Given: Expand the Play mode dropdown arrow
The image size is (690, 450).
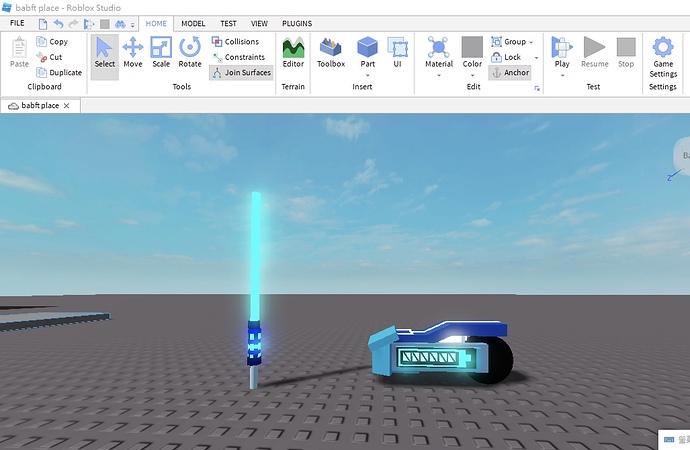Looking at the screenshot, I should pyautogui.click(x=562, y=75).
